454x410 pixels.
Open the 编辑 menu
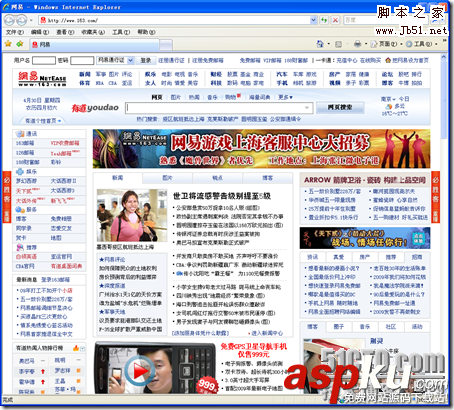[x=40, y=32]
